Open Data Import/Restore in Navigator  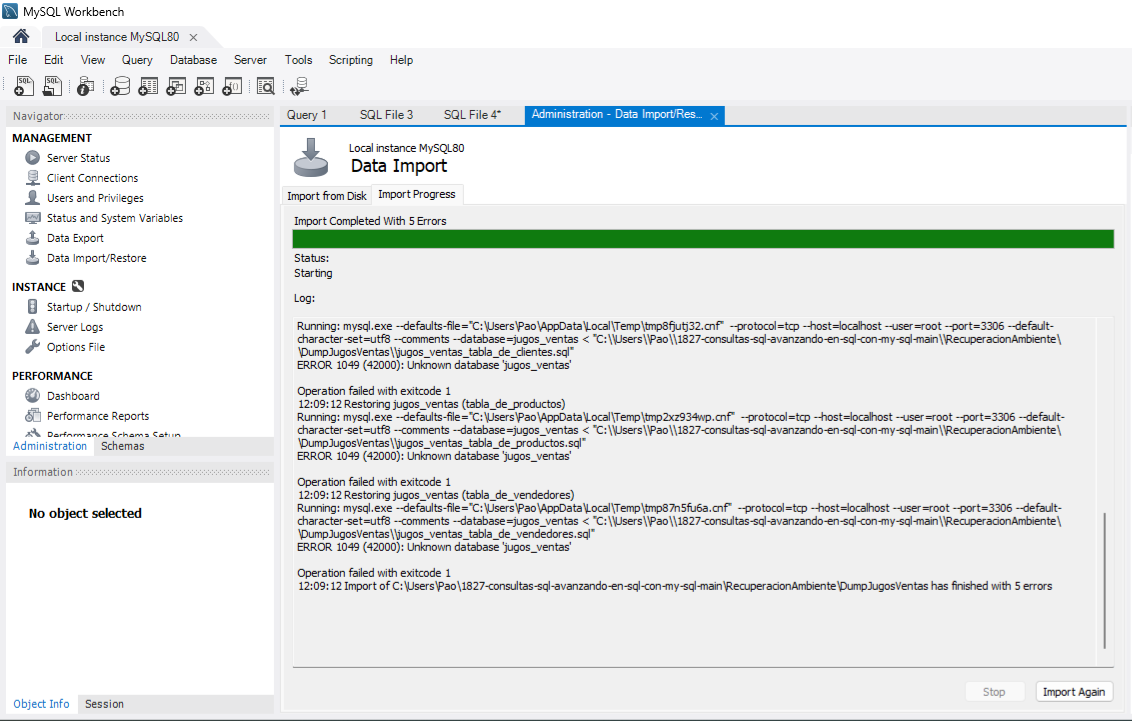click(97, 258)
